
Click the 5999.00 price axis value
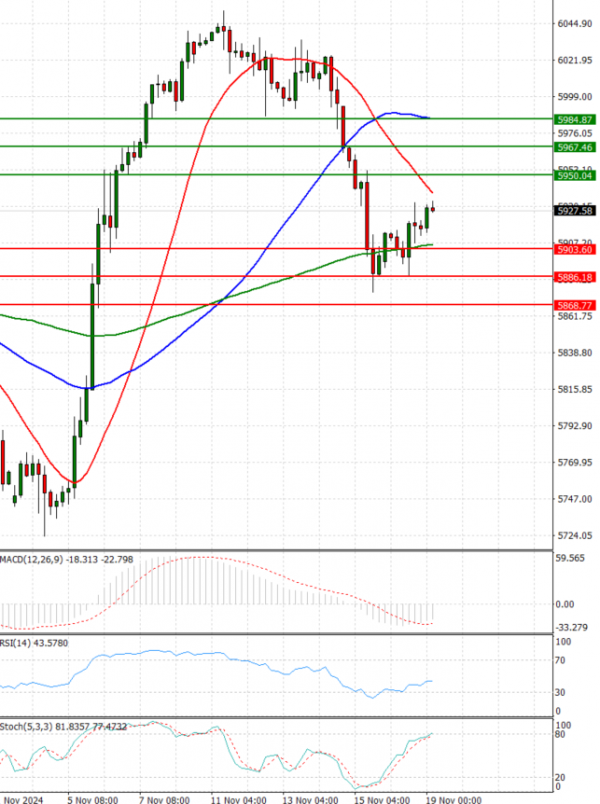click(574, 96)
